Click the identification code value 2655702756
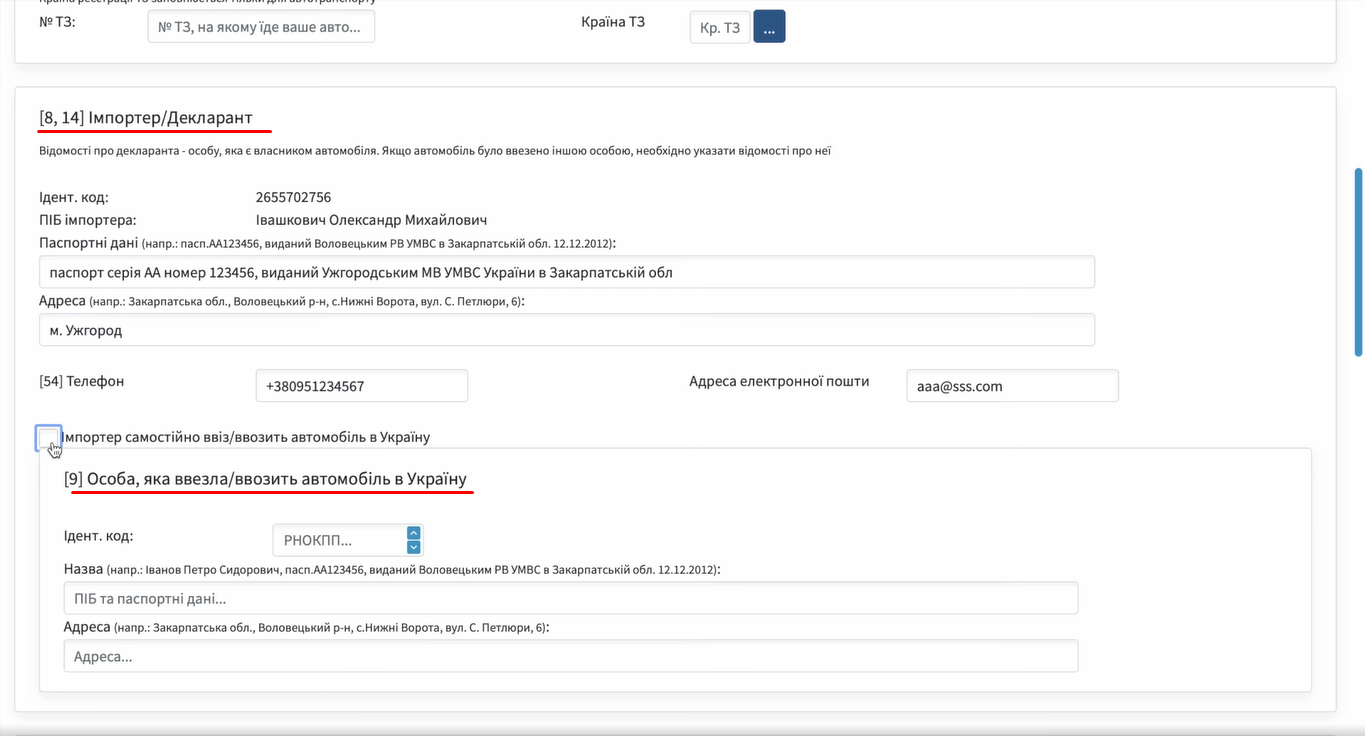The height and width of the screenshot is (736, 1365). coord(294,197)
